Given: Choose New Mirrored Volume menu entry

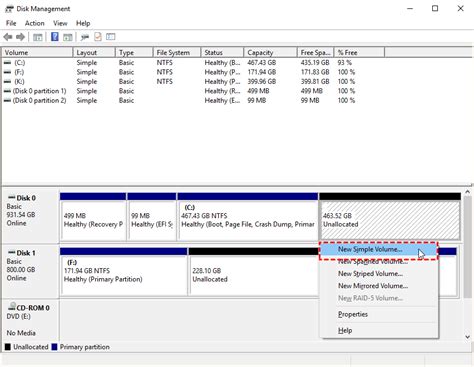Looking at the screenshot, I should point(378,286).
